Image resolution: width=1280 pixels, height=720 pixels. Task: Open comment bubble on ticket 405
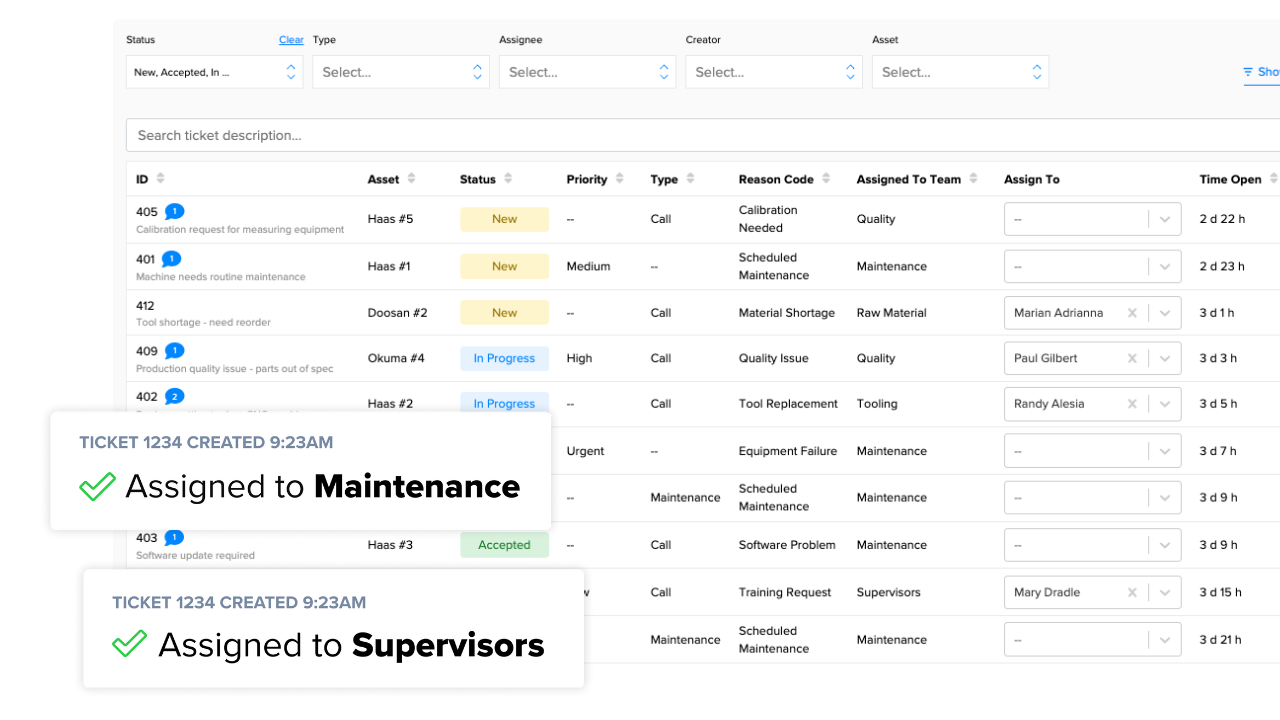point(174,212)
